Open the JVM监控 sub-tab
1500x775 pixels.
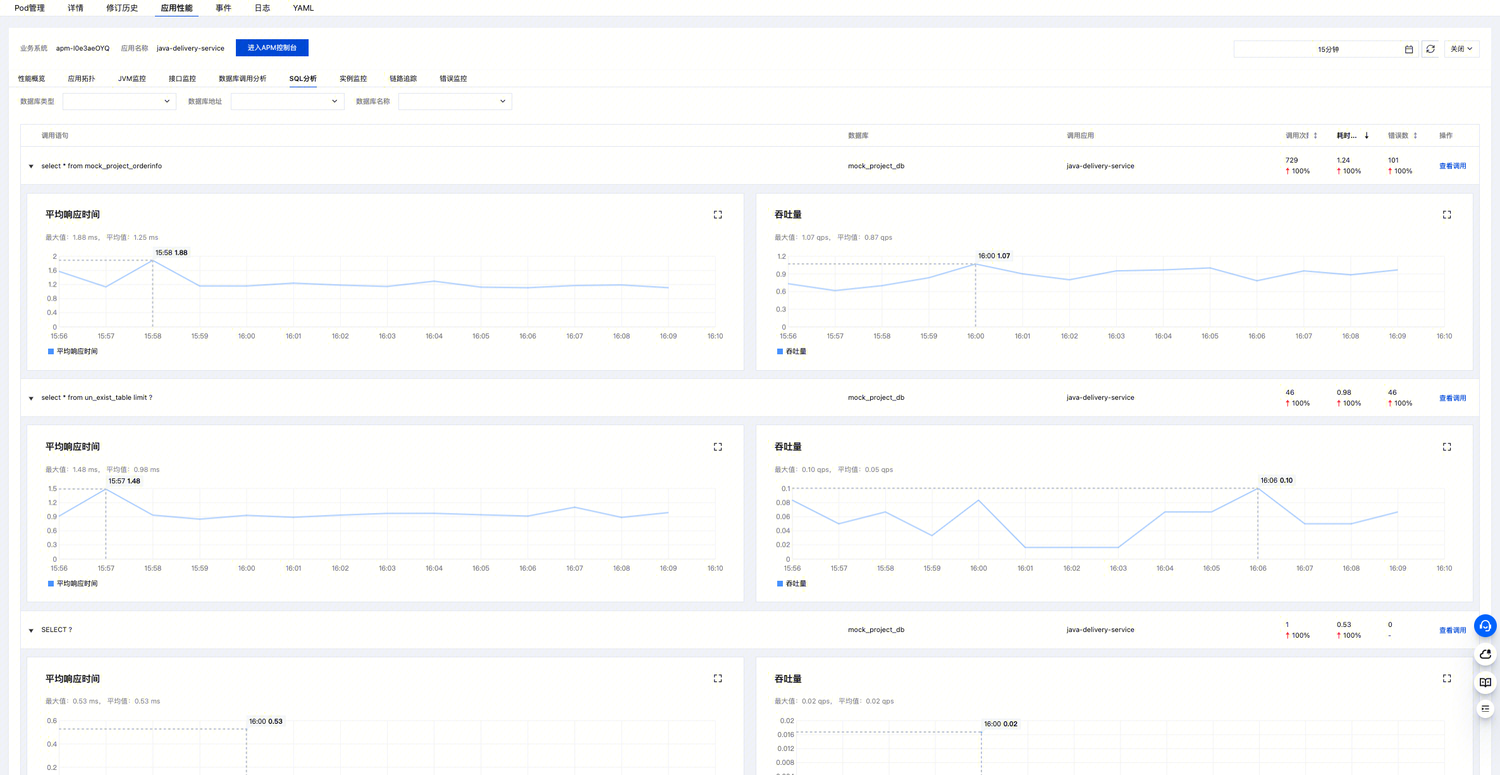click(x=132, y=79)
